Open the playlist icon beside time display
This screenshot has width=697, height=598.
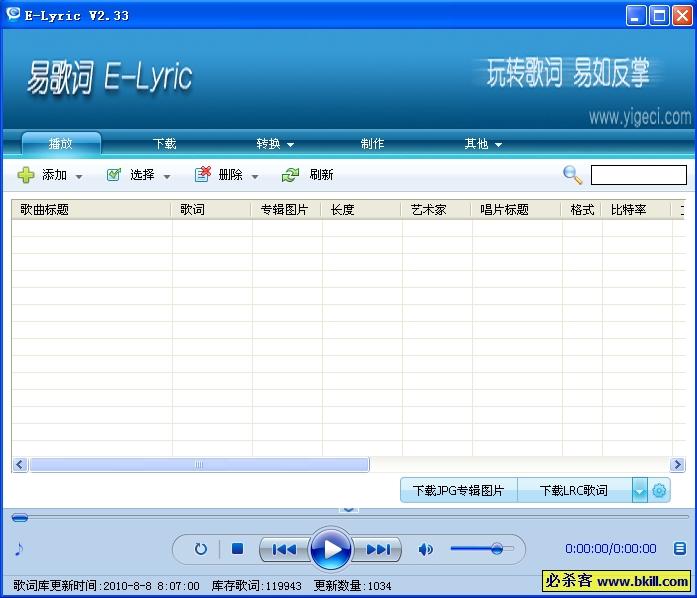680,548
